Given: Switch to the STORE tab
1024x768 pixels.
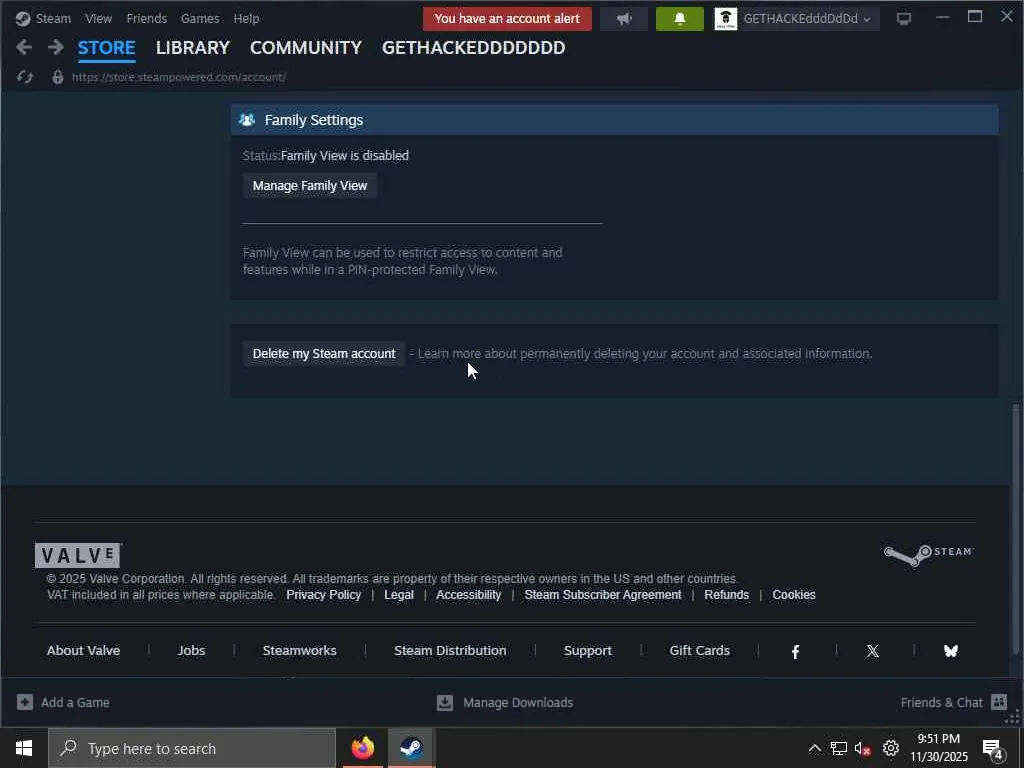Looking at the screenshot, I should click(x=106, y=48).
